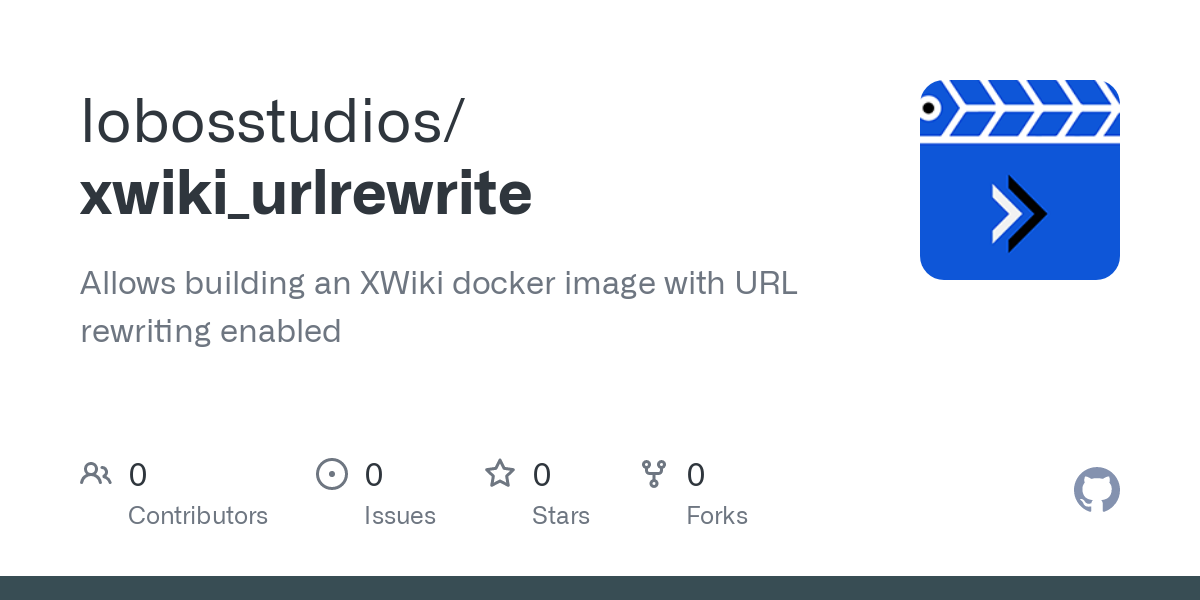Image resolution: width=1200 pixels, height=600 pixels.
Task: Click the Issues label
Action: coord(400,516)
